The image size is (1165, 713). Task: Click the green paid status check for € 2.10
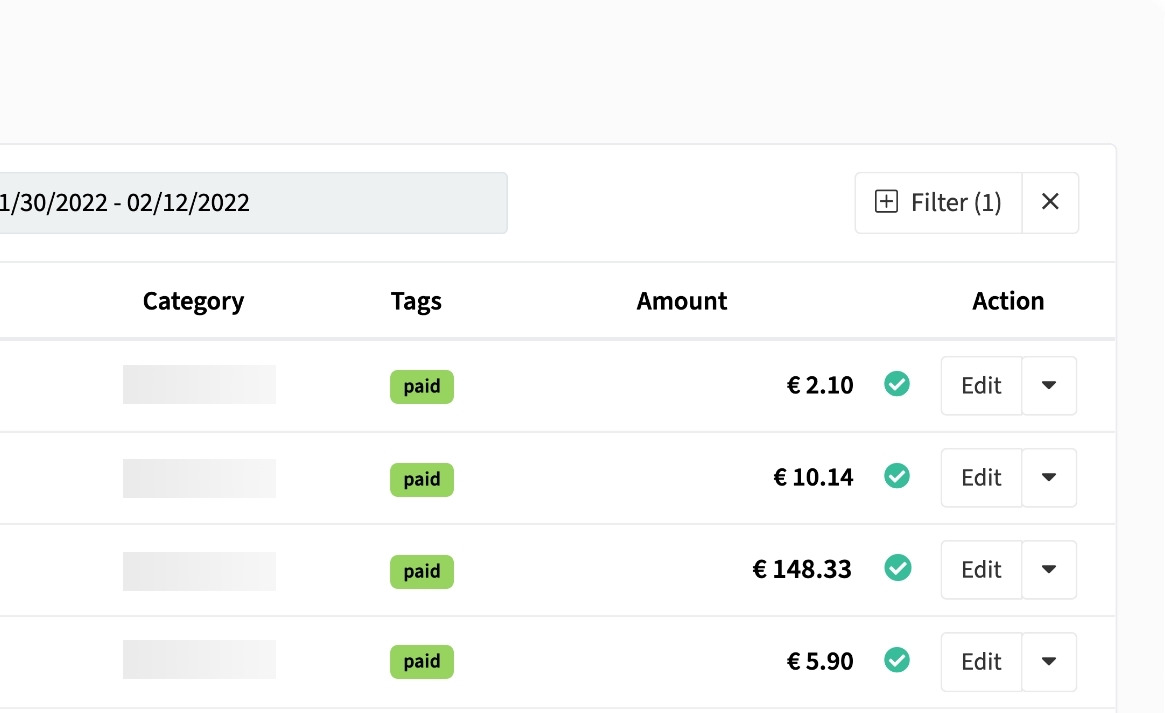coord(897,384)
